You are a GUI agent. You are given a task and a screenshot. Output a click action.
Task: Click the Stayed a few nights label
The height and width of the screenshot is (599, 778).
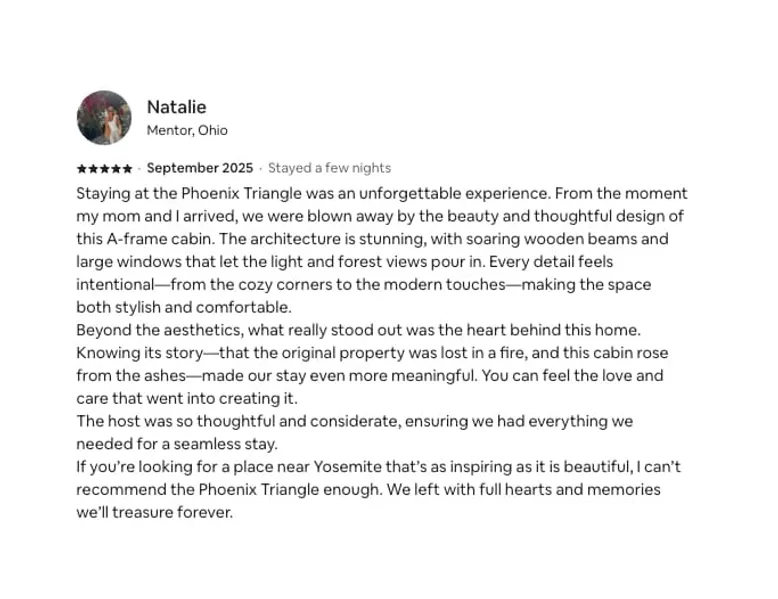coord(329,169)
